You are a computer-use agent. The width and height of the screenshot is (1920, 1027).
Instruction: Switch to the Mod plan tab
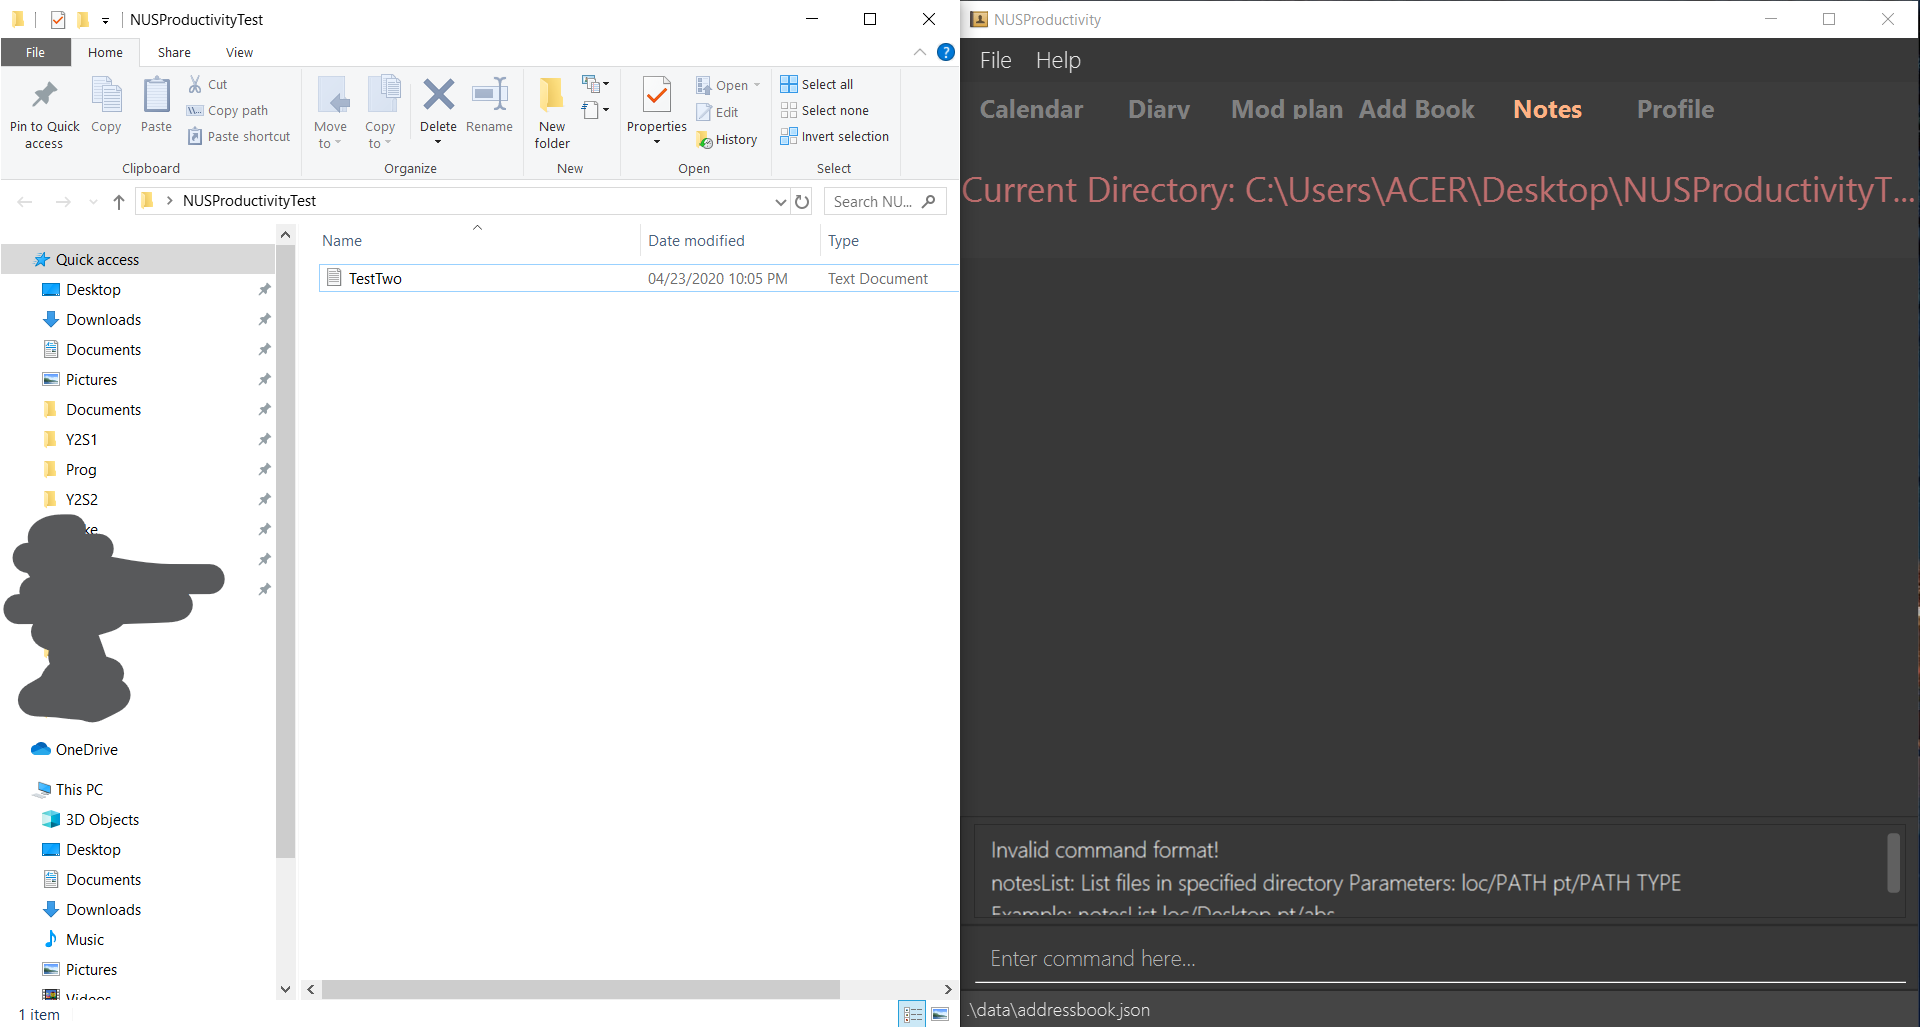[x=1286, y=109]
